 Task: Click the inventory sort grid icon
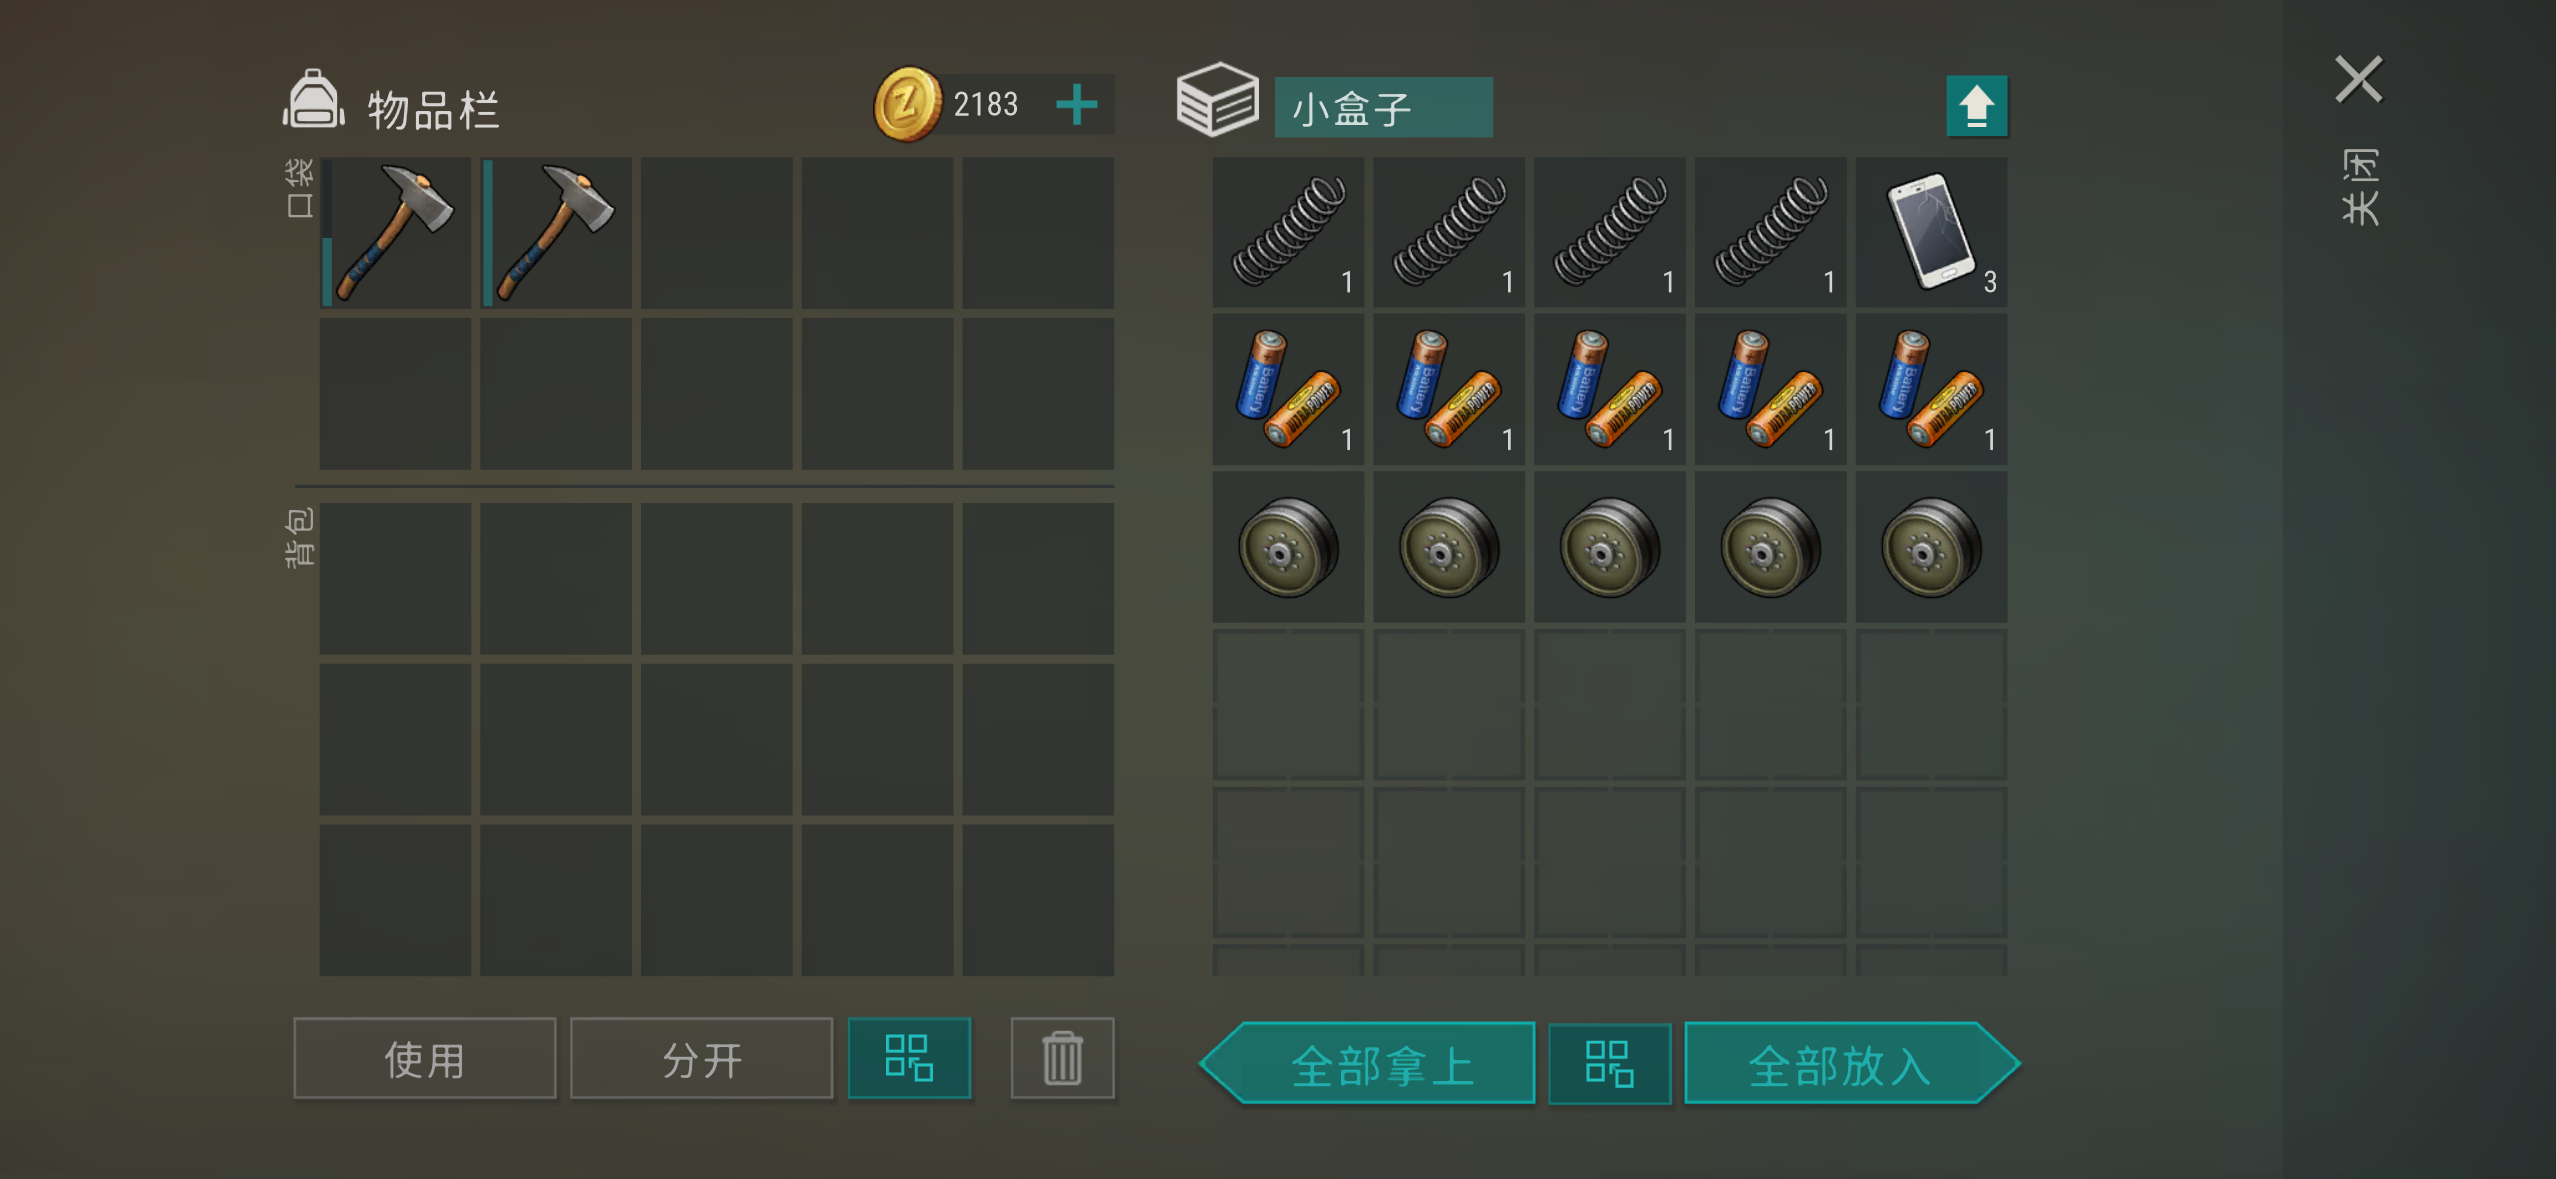coord(909,1058)
